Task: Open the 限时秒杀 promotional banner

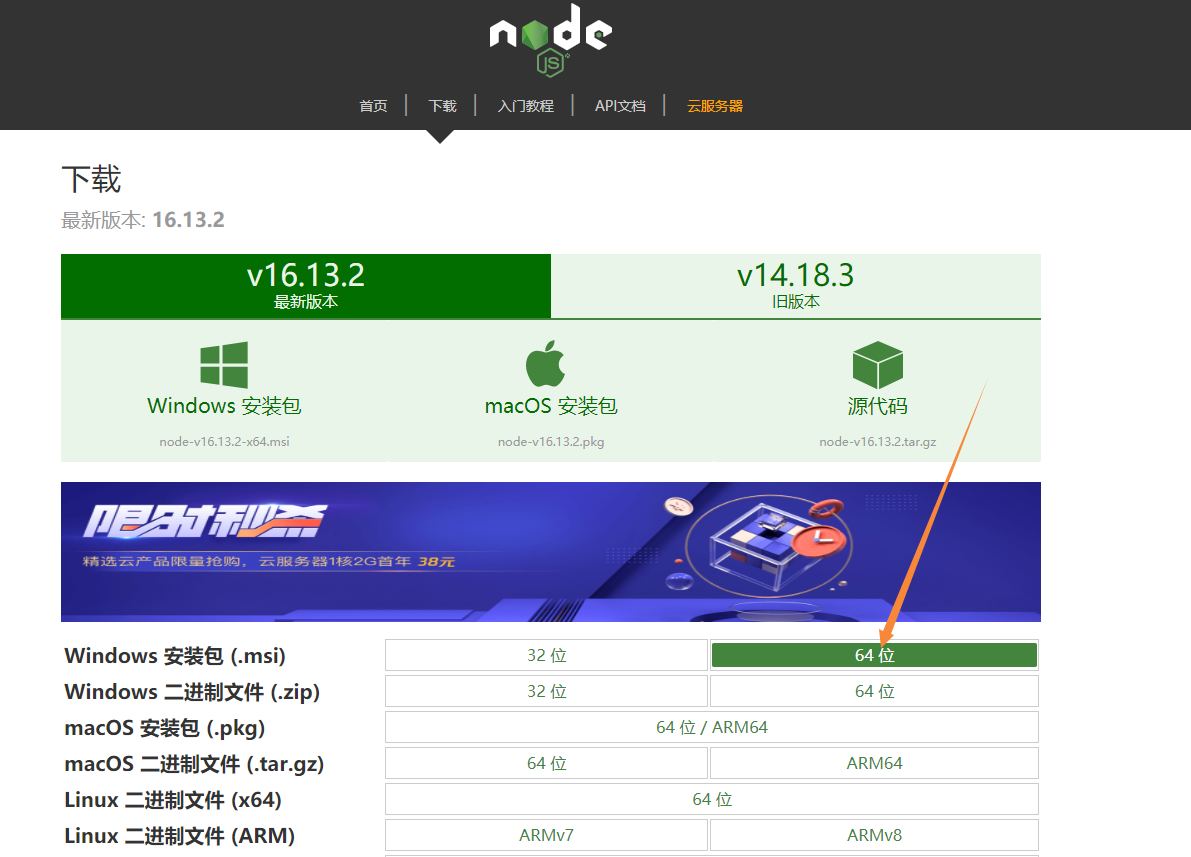Action: click(x=551, y=552)
